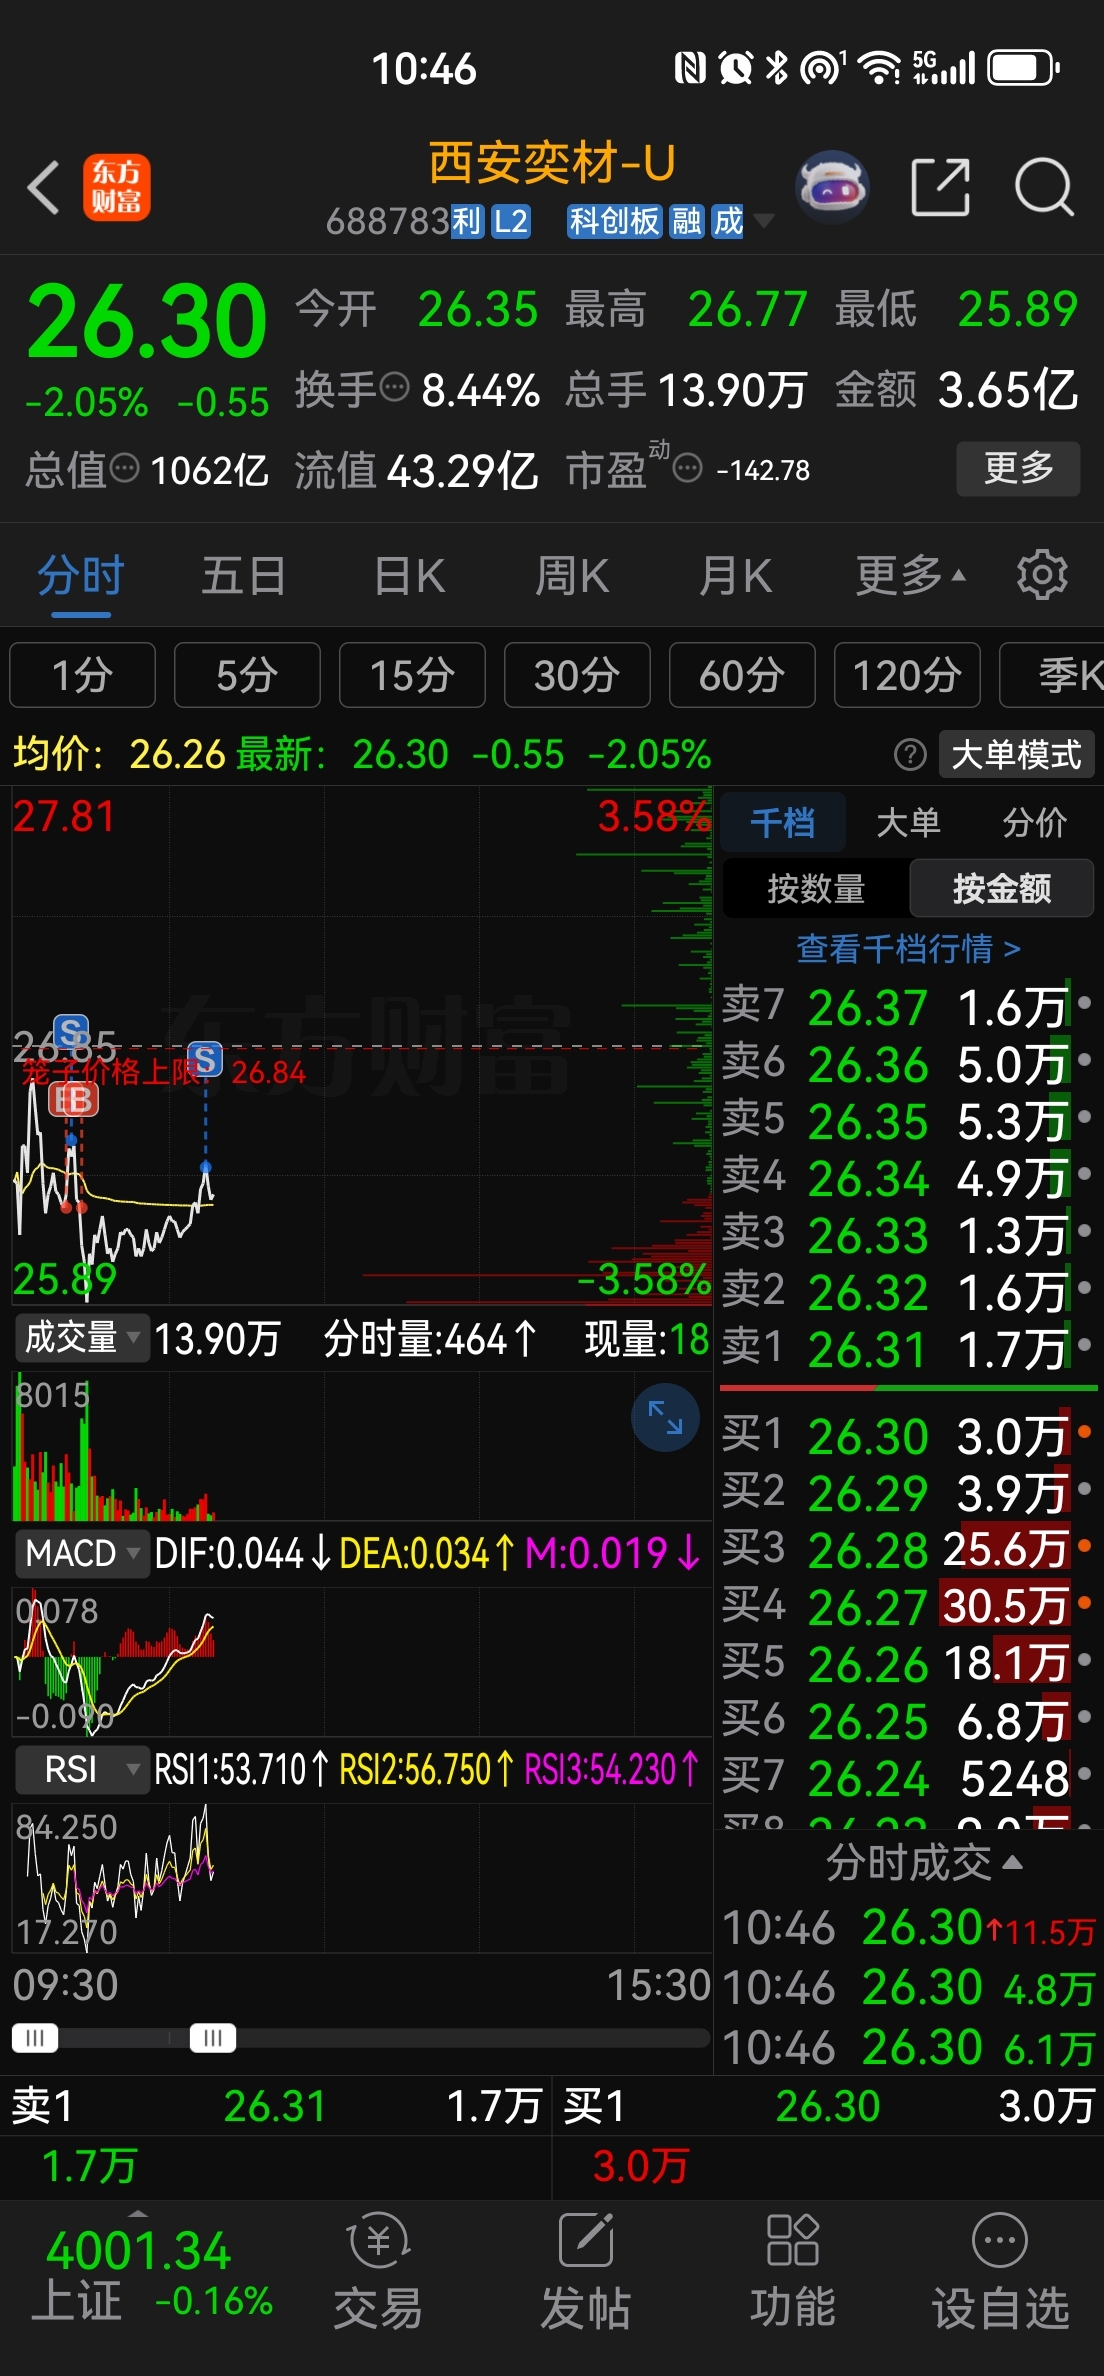Open the RSI indicator dropdown
This screenshot has width=1104, height=2376.
[x=82, y=1769]
